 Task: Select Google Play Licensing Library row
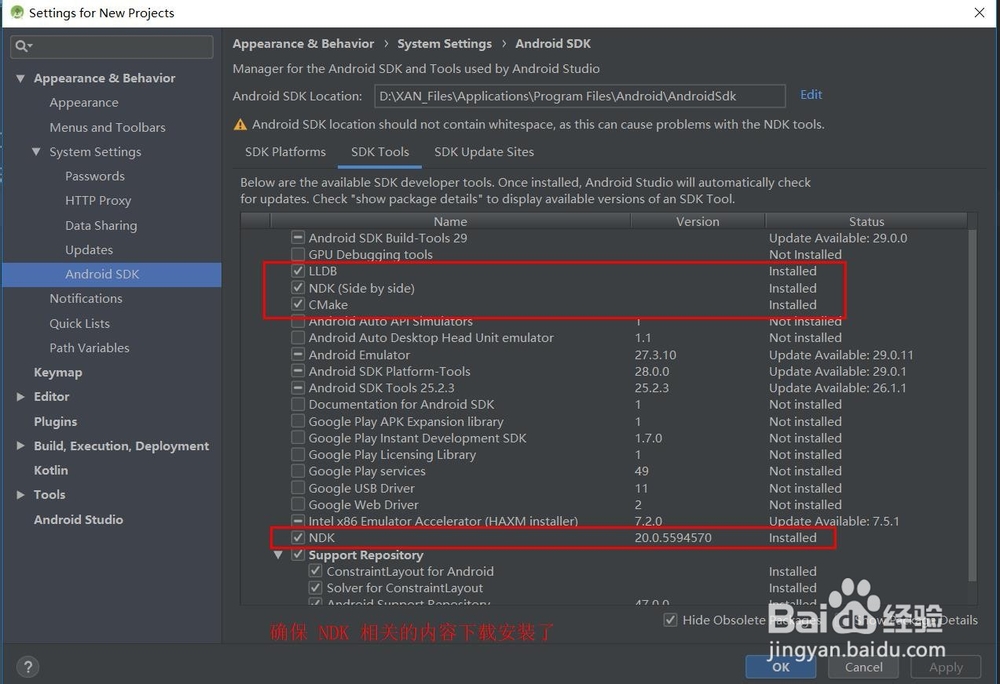[x=603, y=455]
